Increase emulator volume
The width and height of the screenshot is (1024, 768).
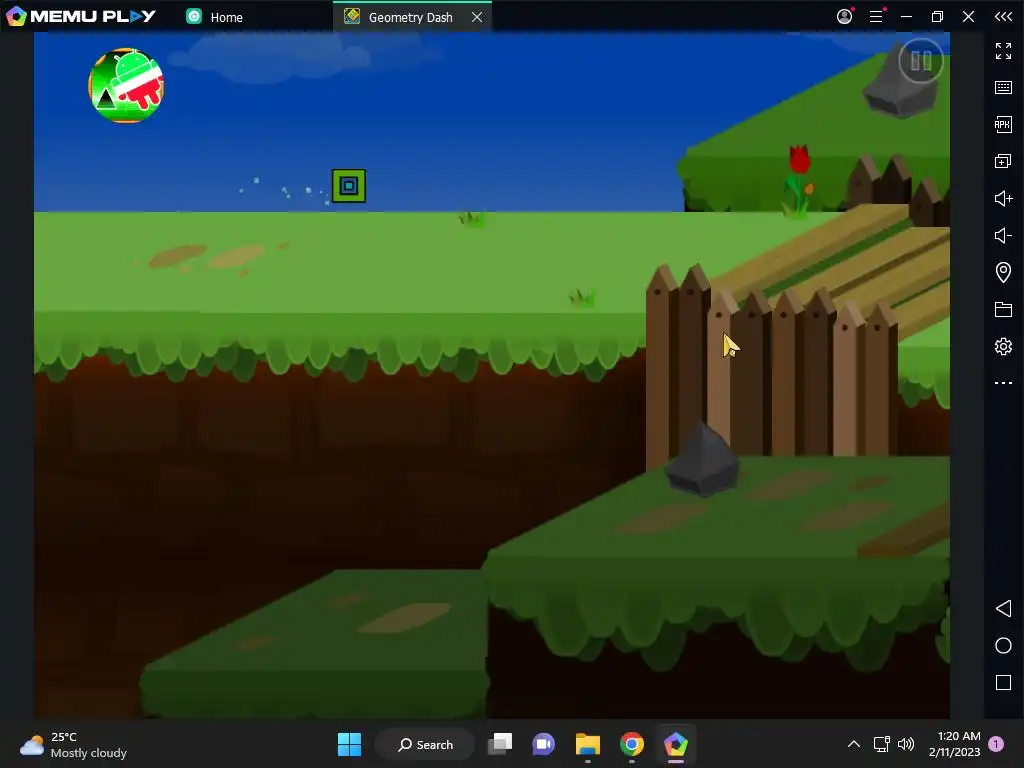tap(1003, 199)
